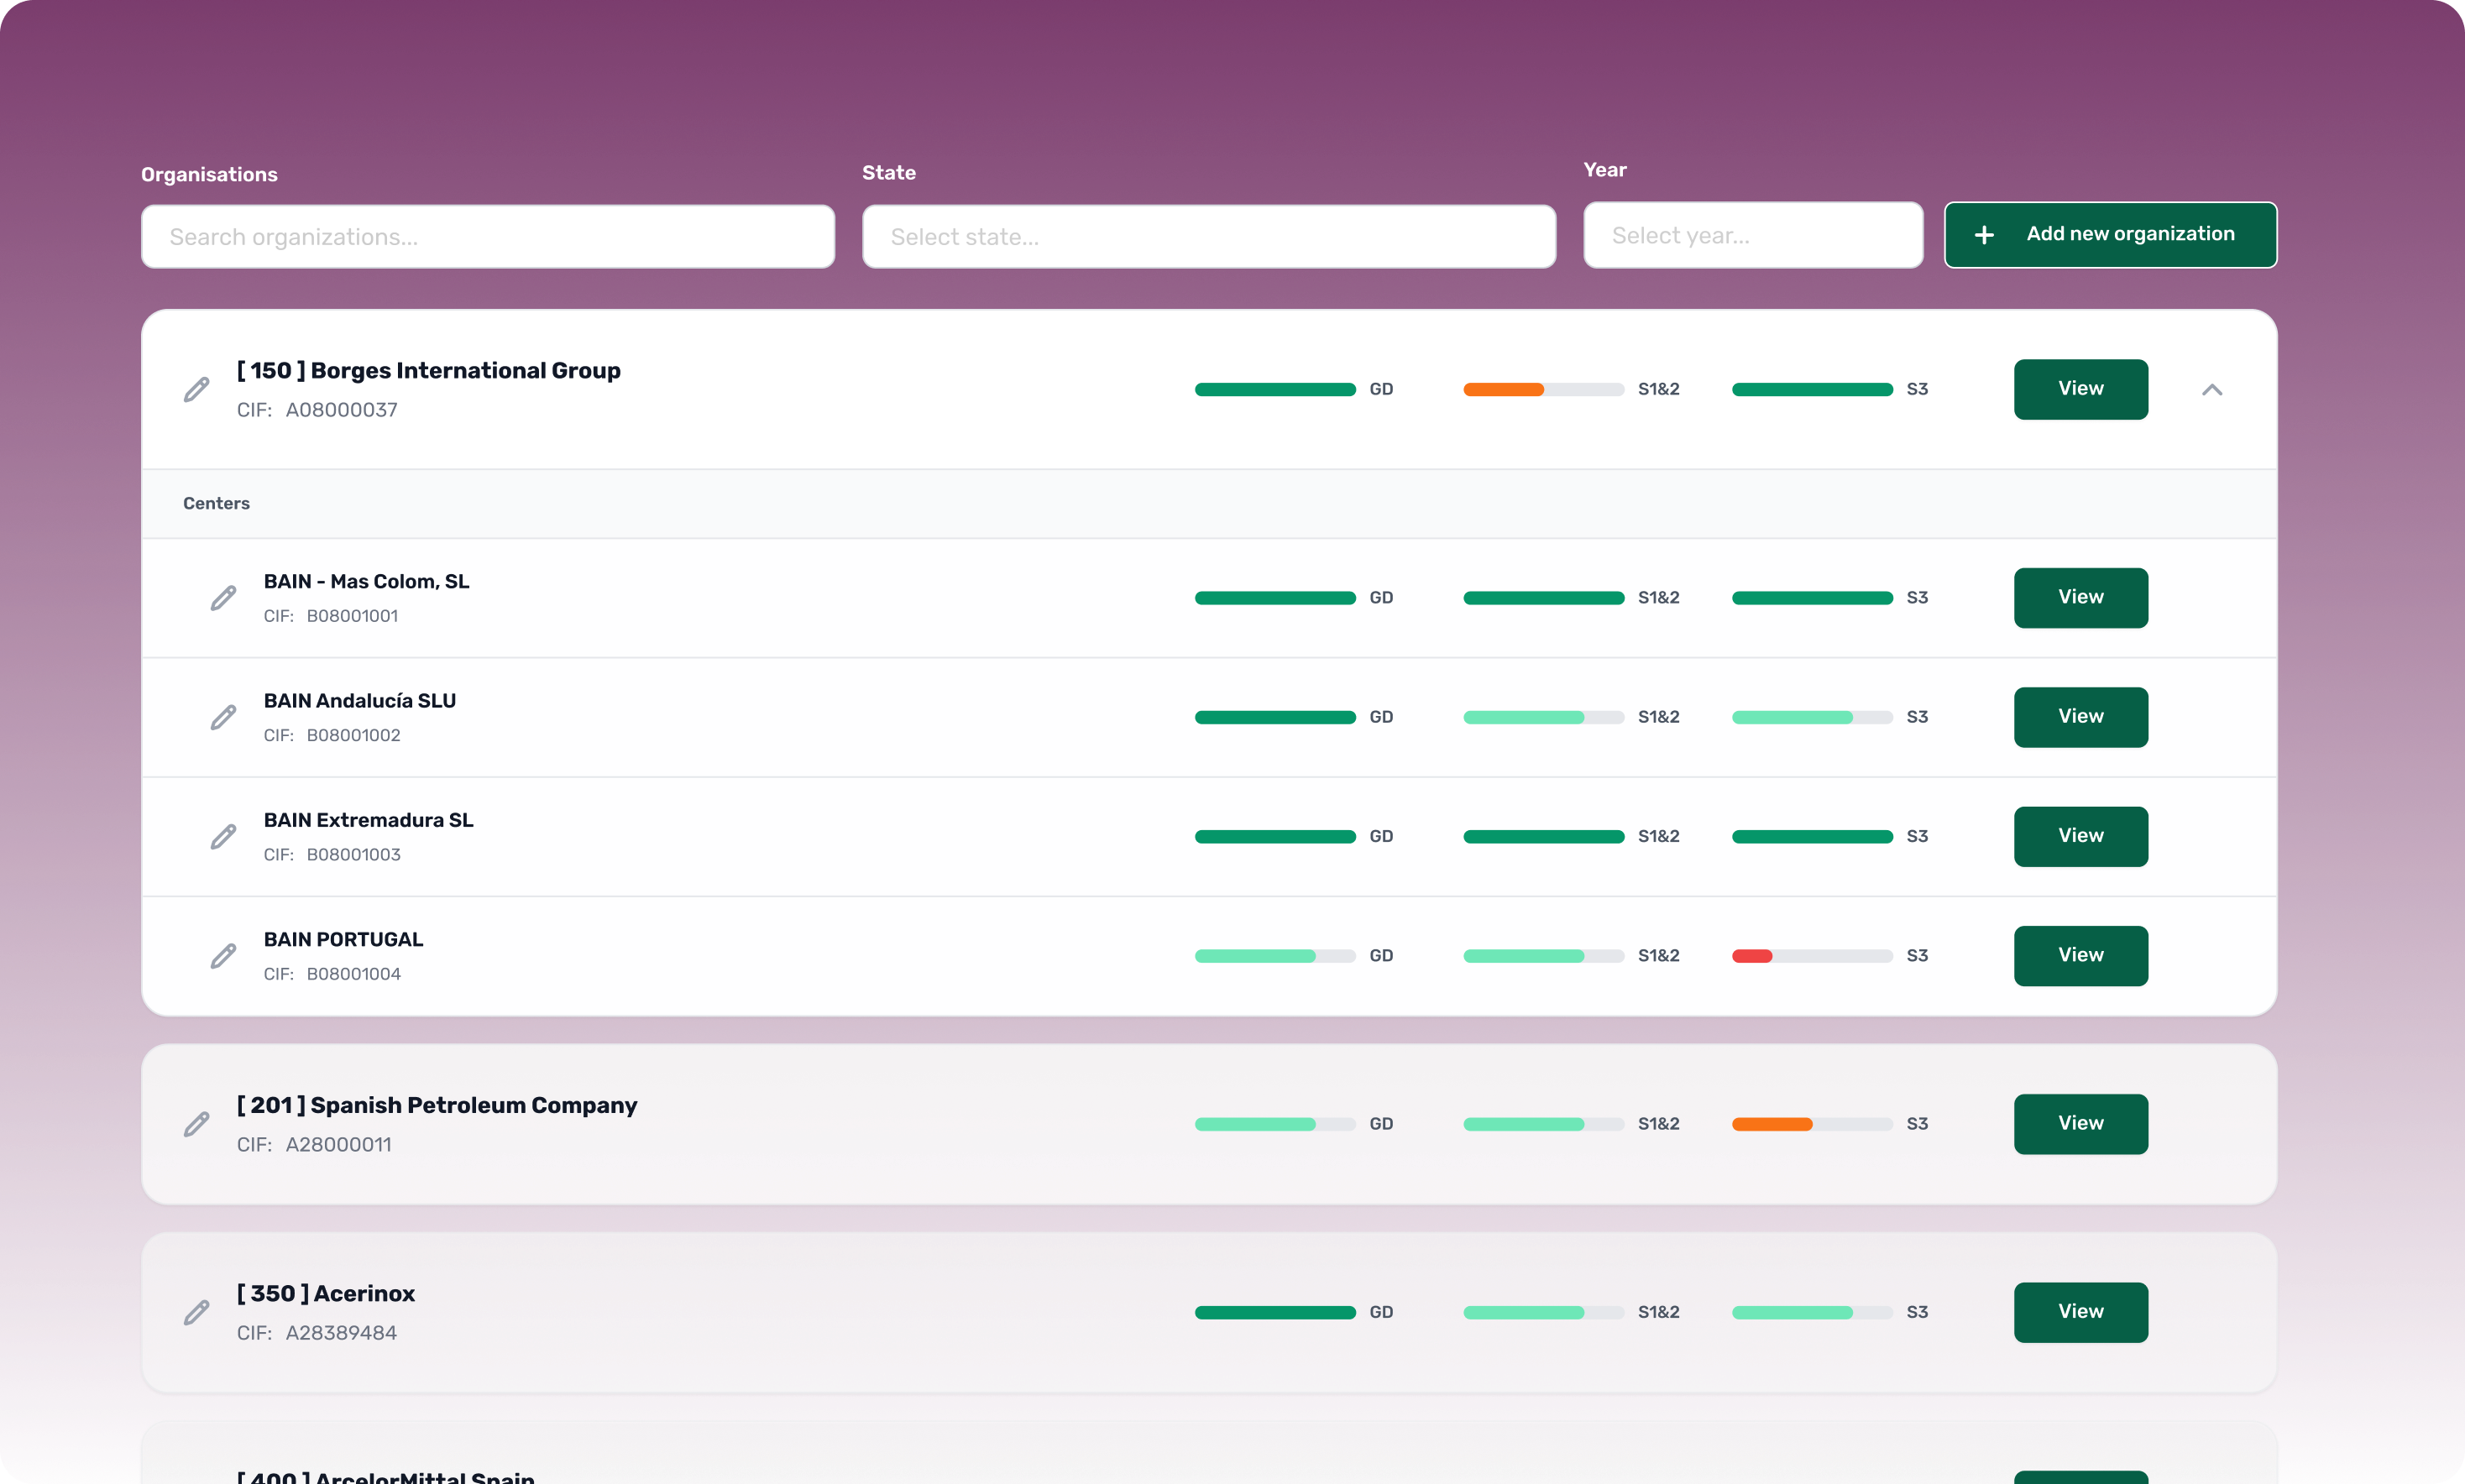Click the edit pencil beside BAIN Andalucía SLU
Screen dimensions: 2465x1484
coord(224,717)
